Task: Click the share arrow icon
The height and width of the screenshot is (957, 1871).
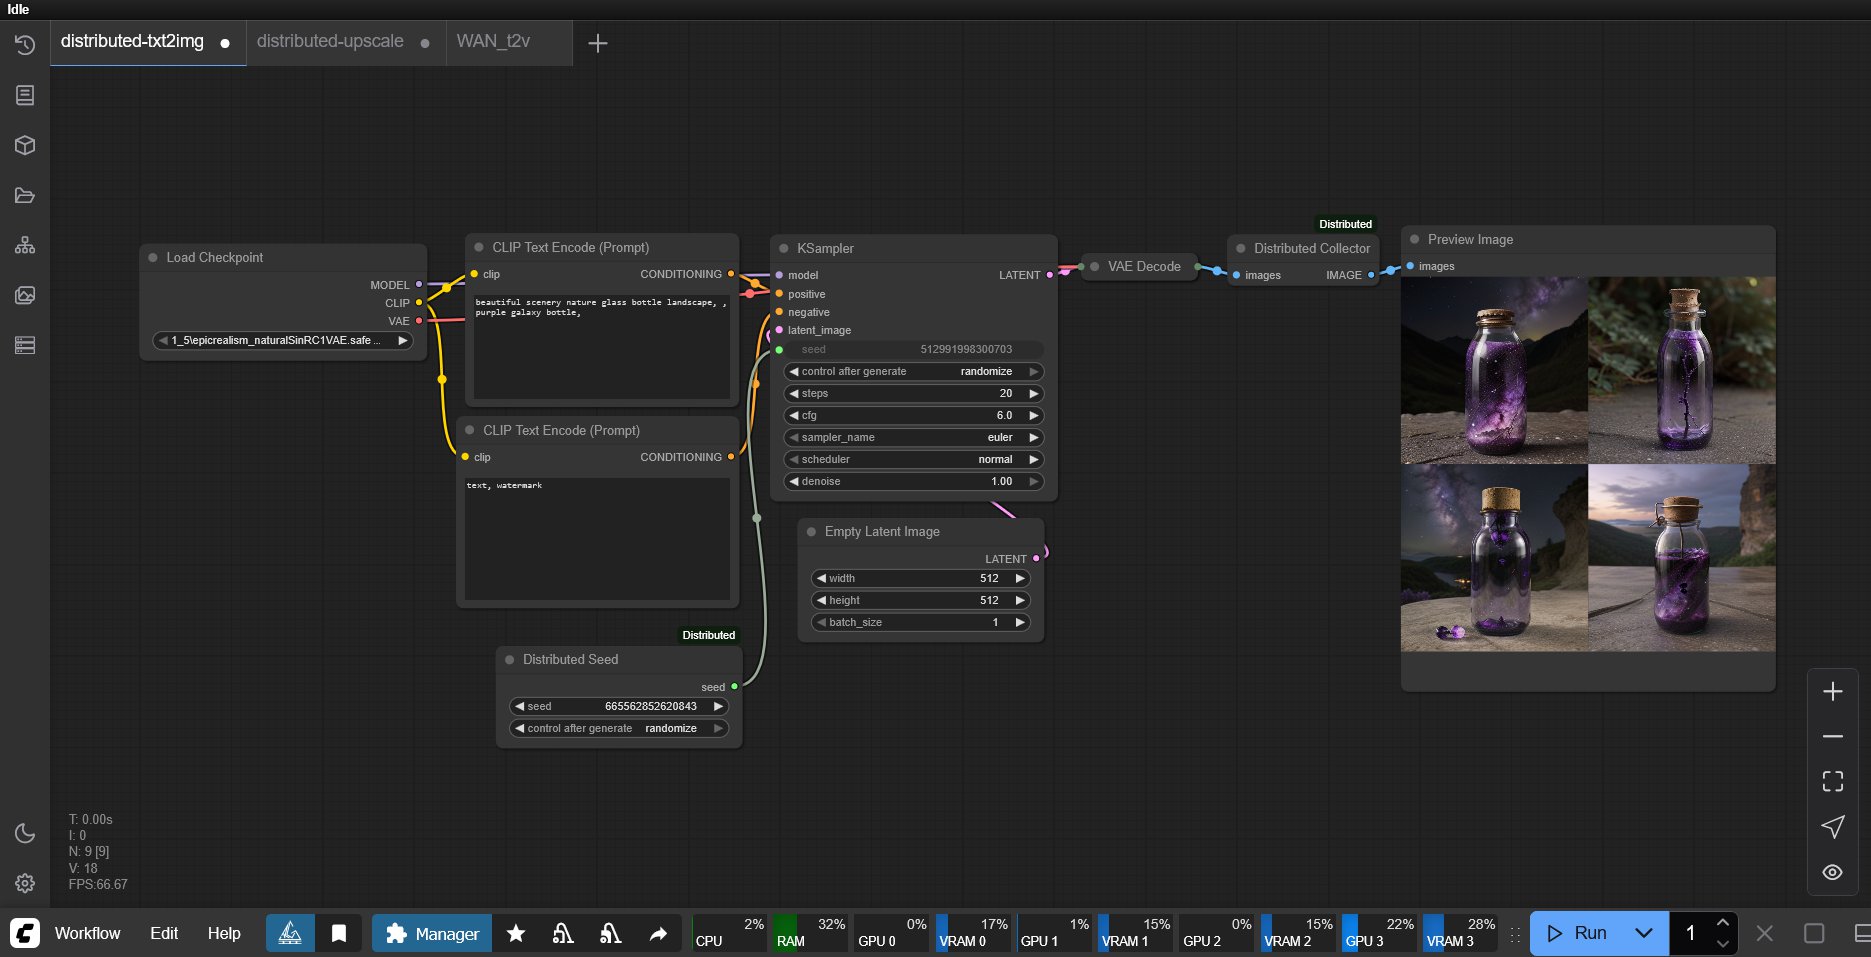Action: pyautogui.click(x=658, y=933)
